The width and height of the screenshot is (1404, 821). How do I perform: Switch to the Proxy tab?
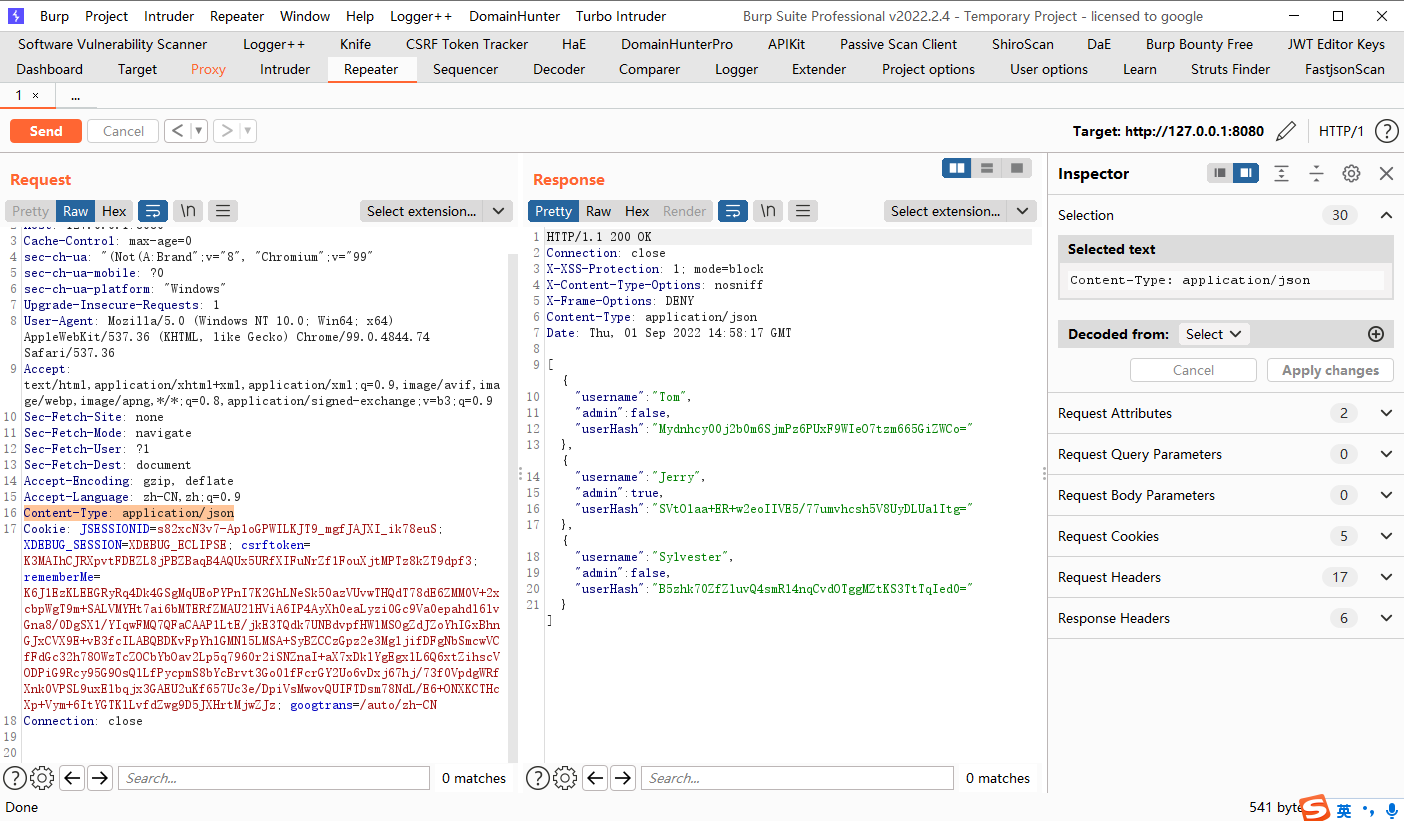[208, 69]
